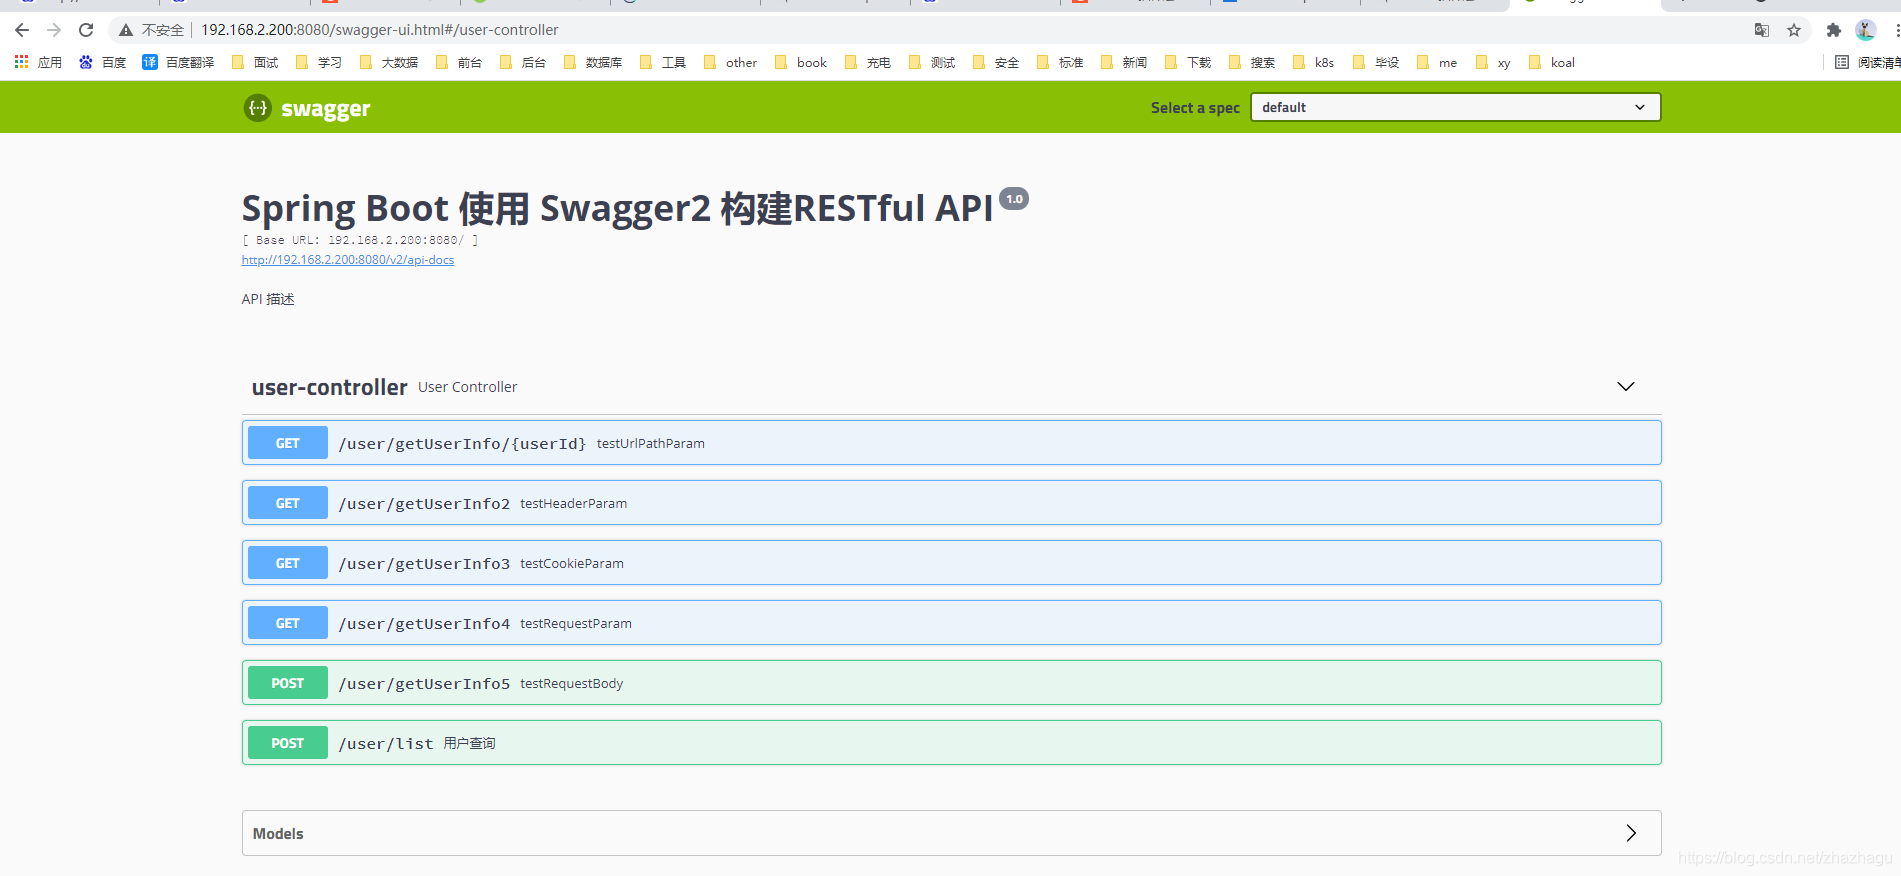The image size is (1901, 876).
Task: Reload the page with the refresh icon
Action: click(x=86, y=30)
